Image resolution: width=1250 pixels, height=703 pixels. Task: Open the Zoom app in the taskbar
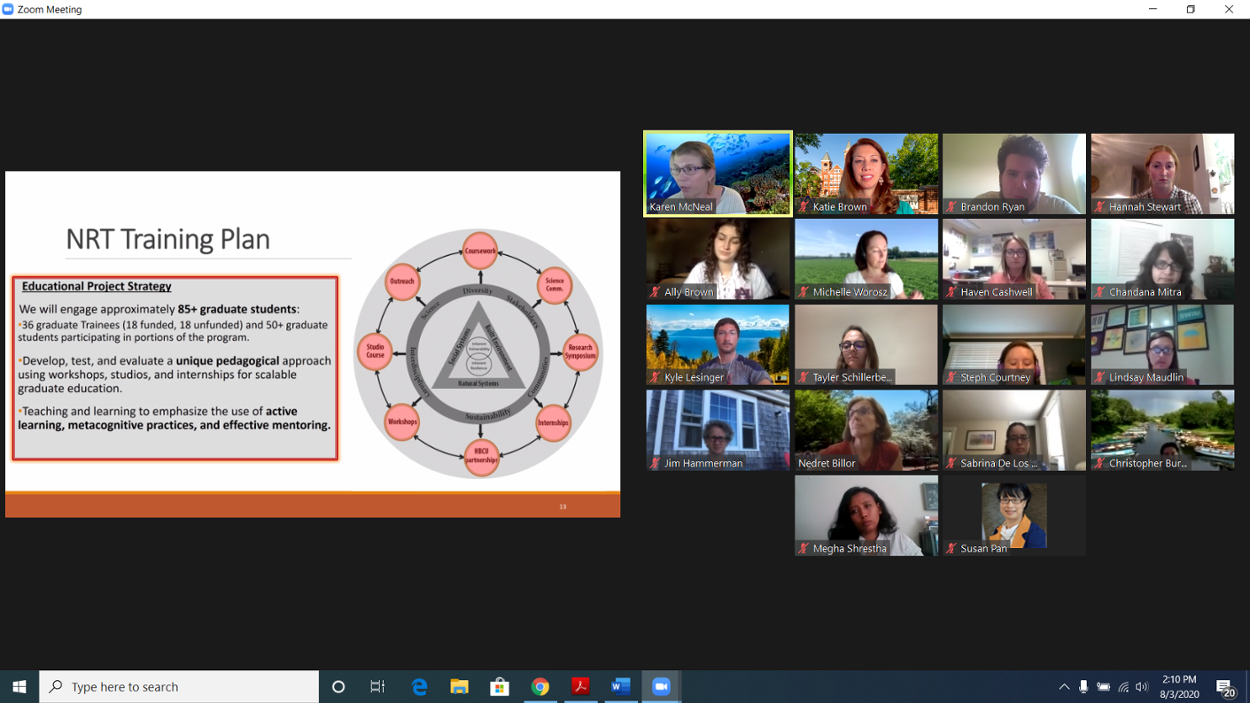click(661, 687)
